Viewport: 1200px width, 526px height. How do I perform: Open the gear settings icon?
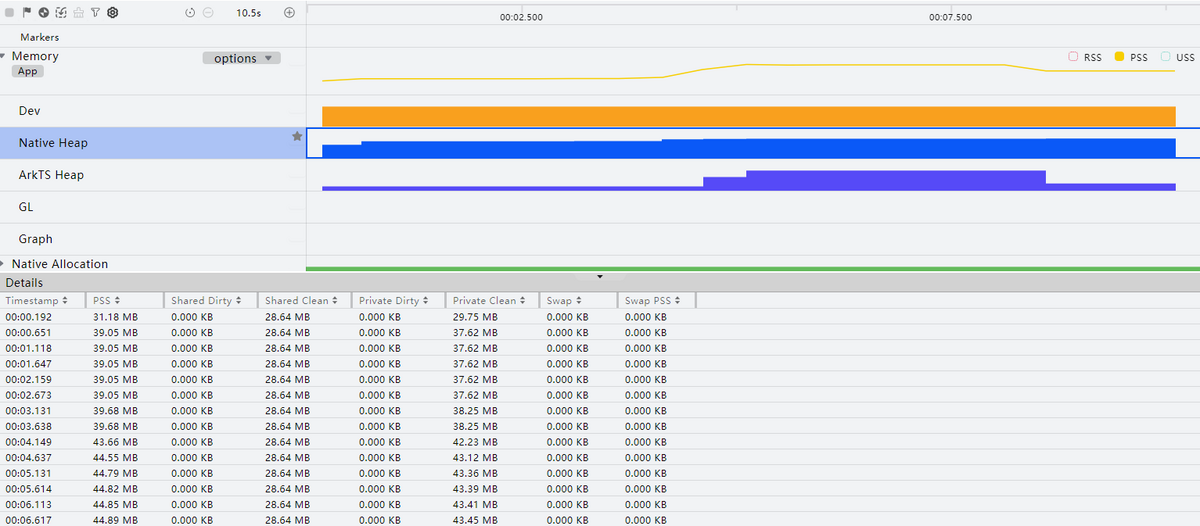113,13
